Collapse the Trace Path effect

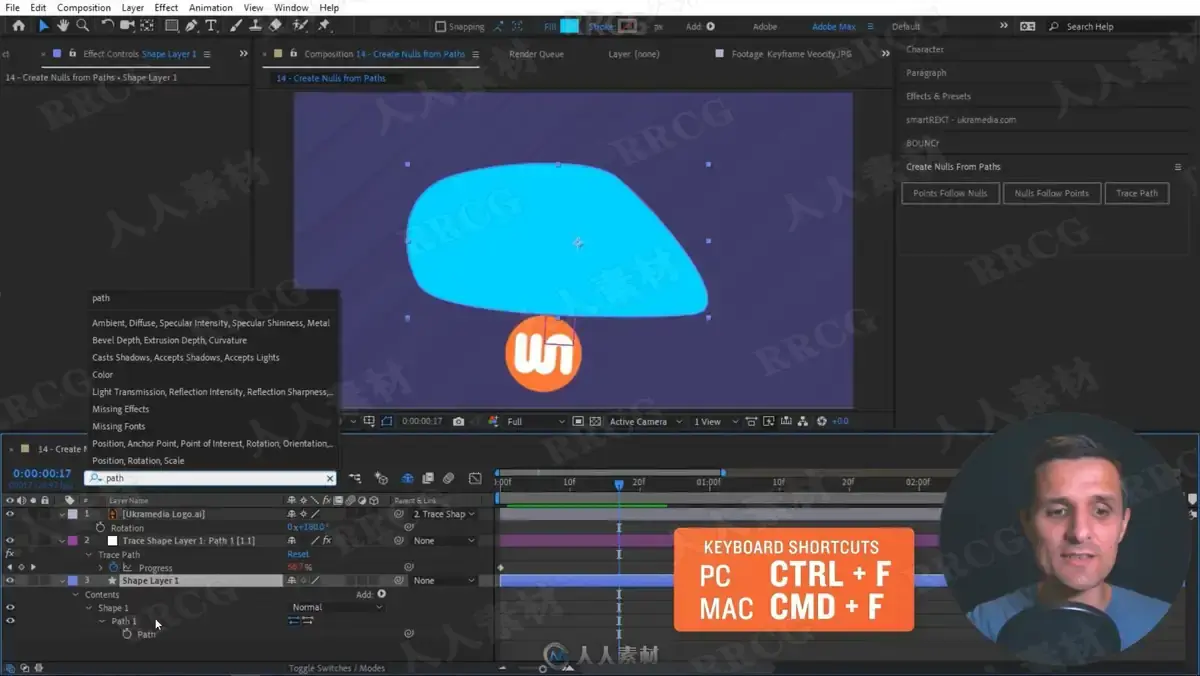pyautogui.click(x=89, y=555)
